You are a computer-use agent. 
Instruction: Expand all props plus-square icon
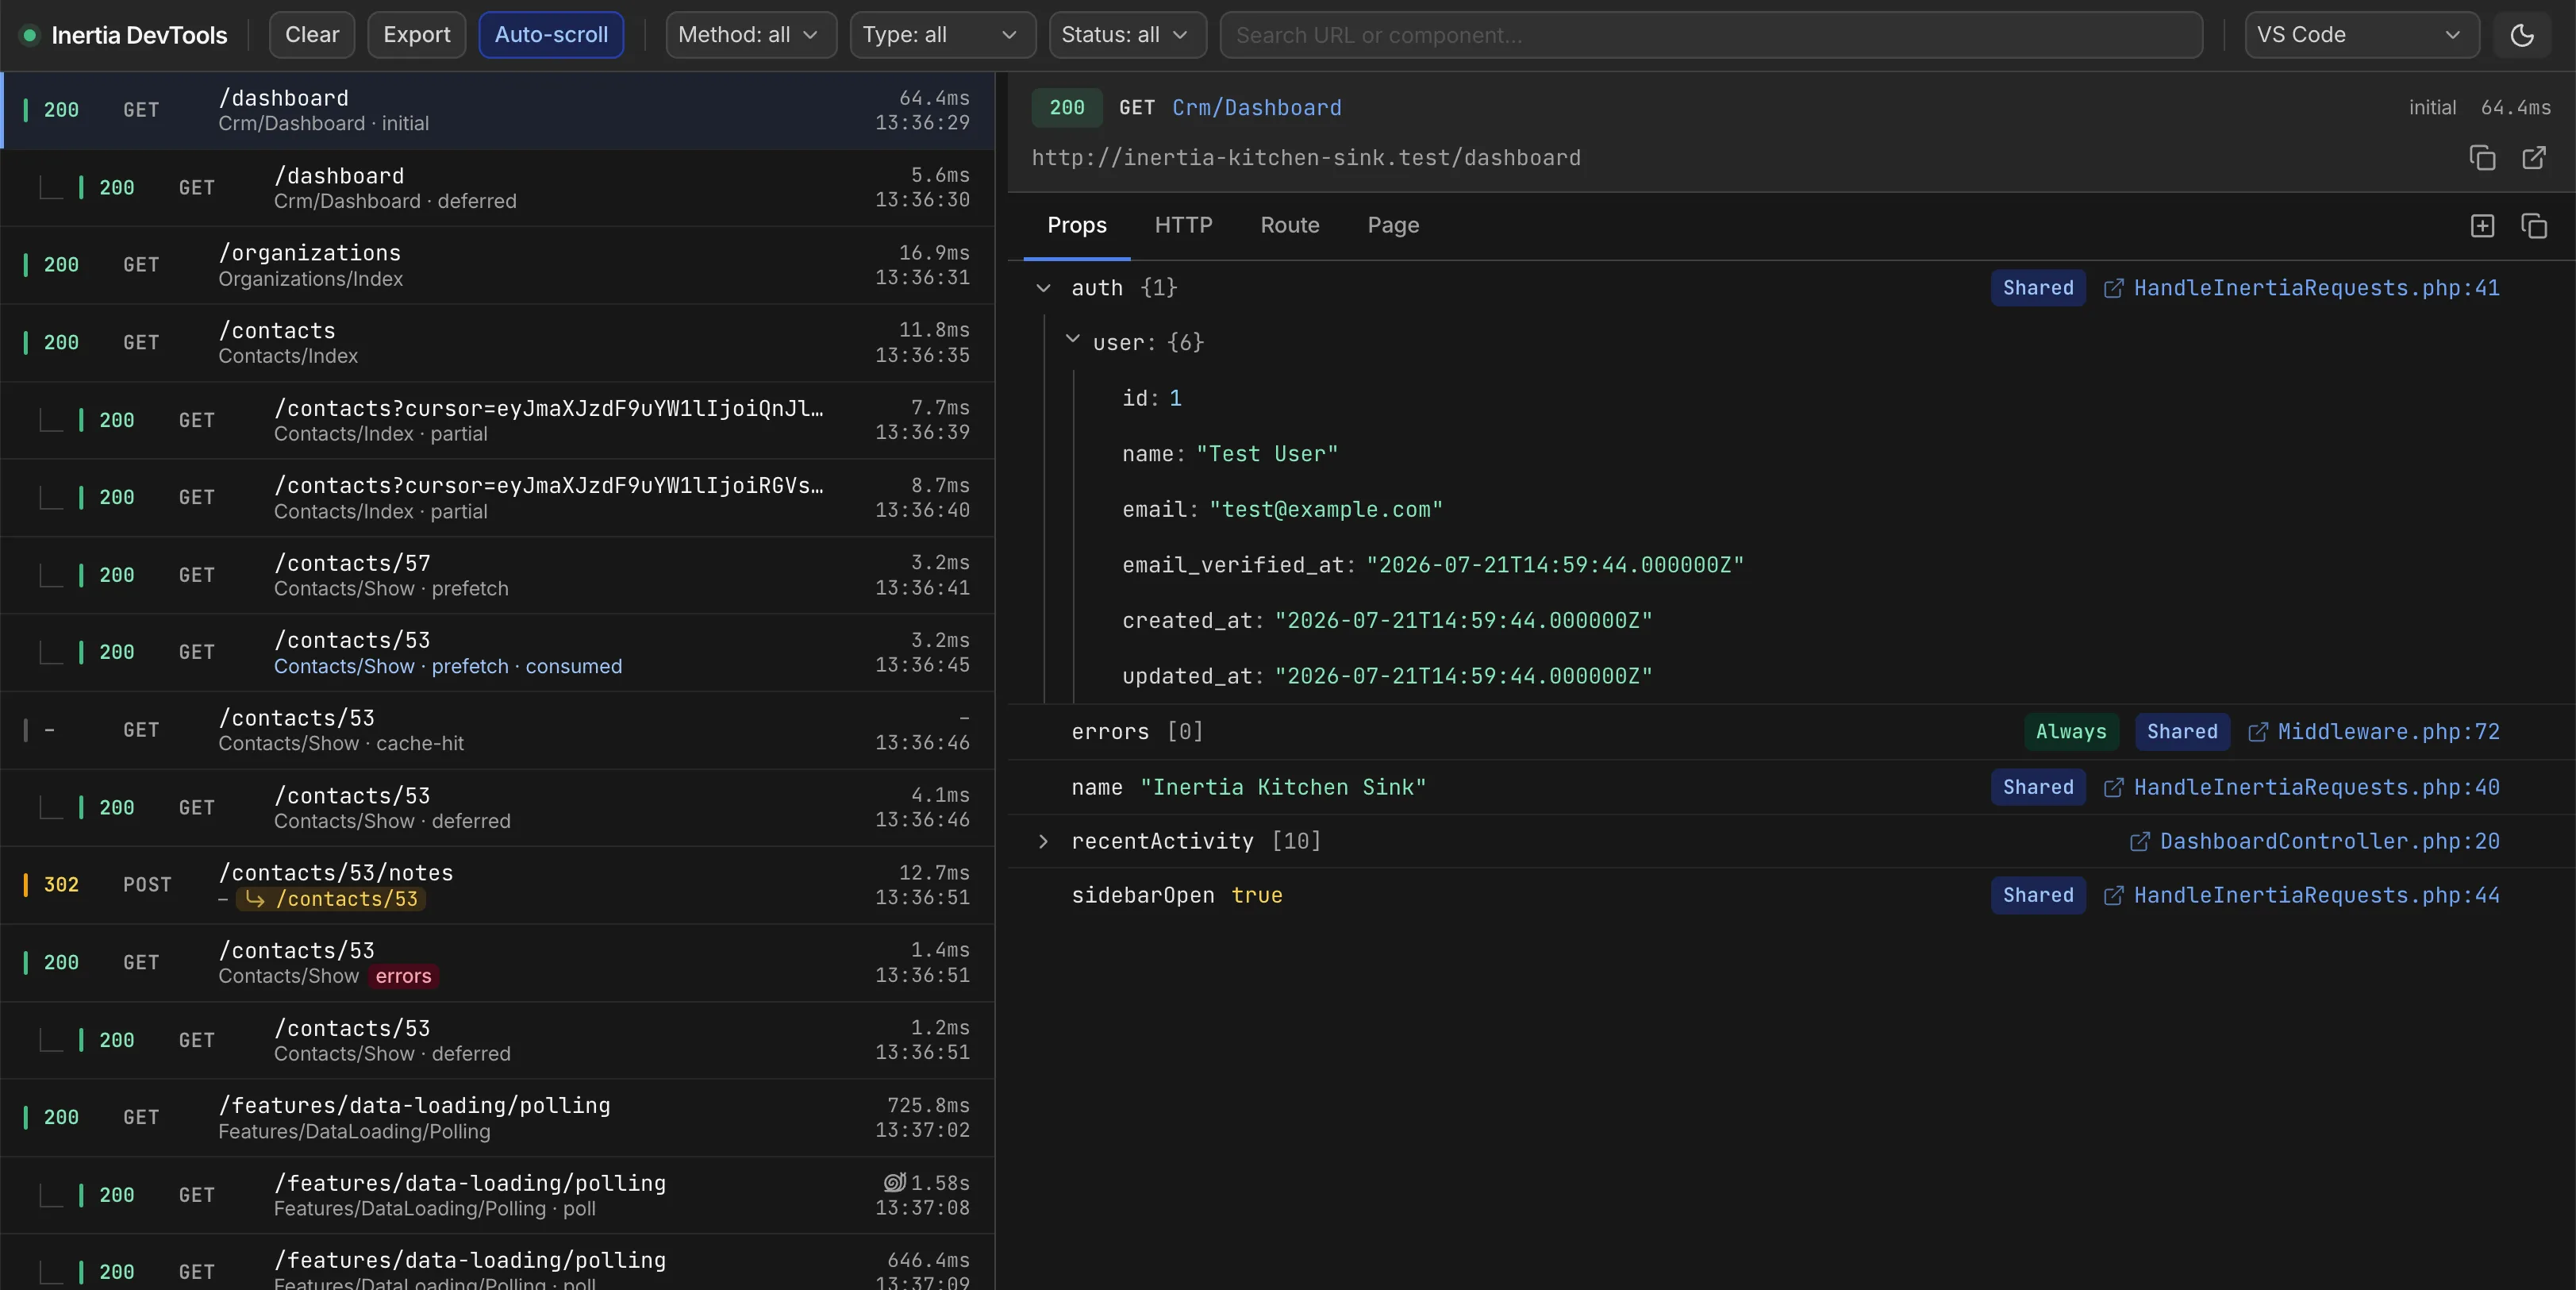2482,226
